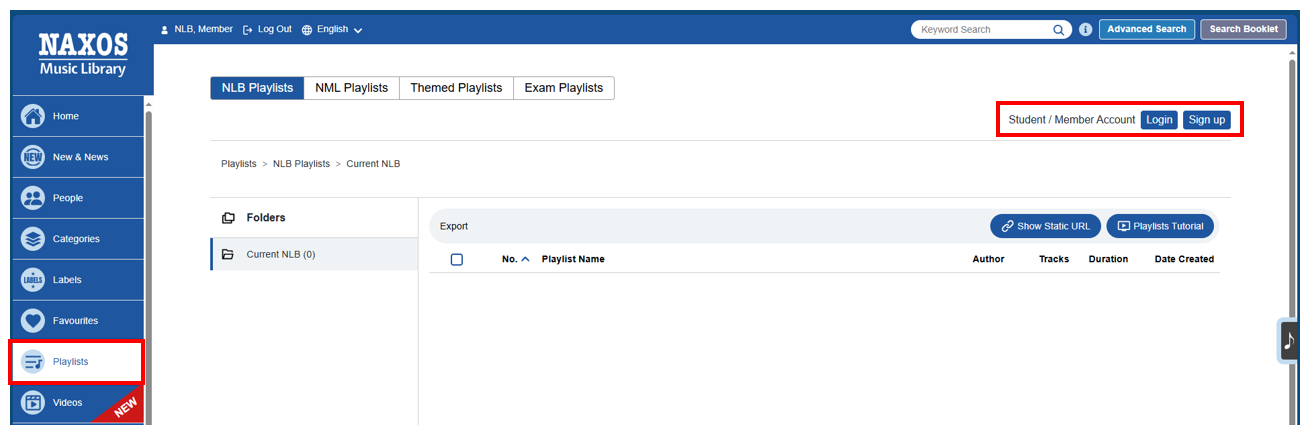1305x425 pixels.
Task: Open the Favourites heart icon
Action: (33, 321)
